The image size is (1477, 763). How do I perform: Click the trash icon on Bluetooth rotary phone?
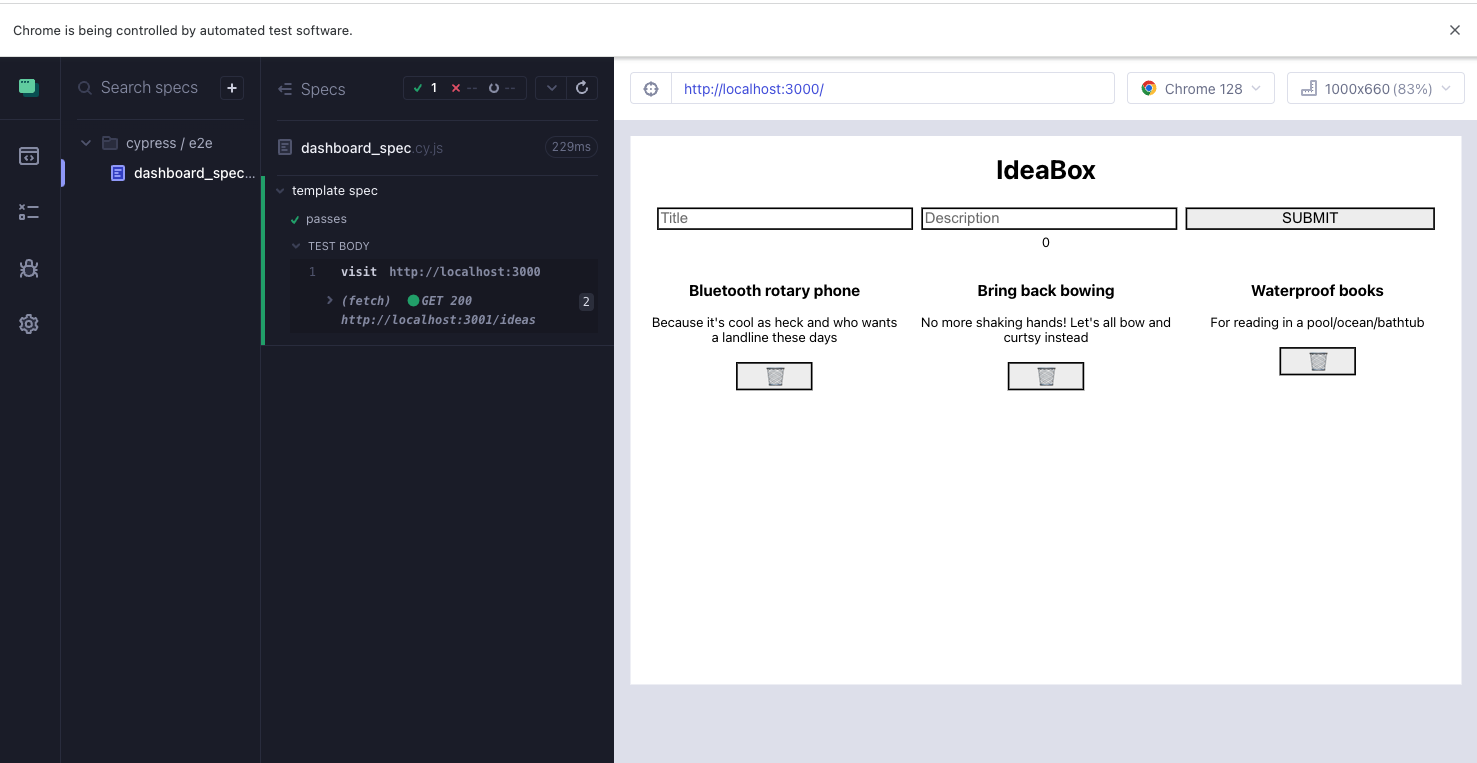pyautogui.click(x=774, y=376)
